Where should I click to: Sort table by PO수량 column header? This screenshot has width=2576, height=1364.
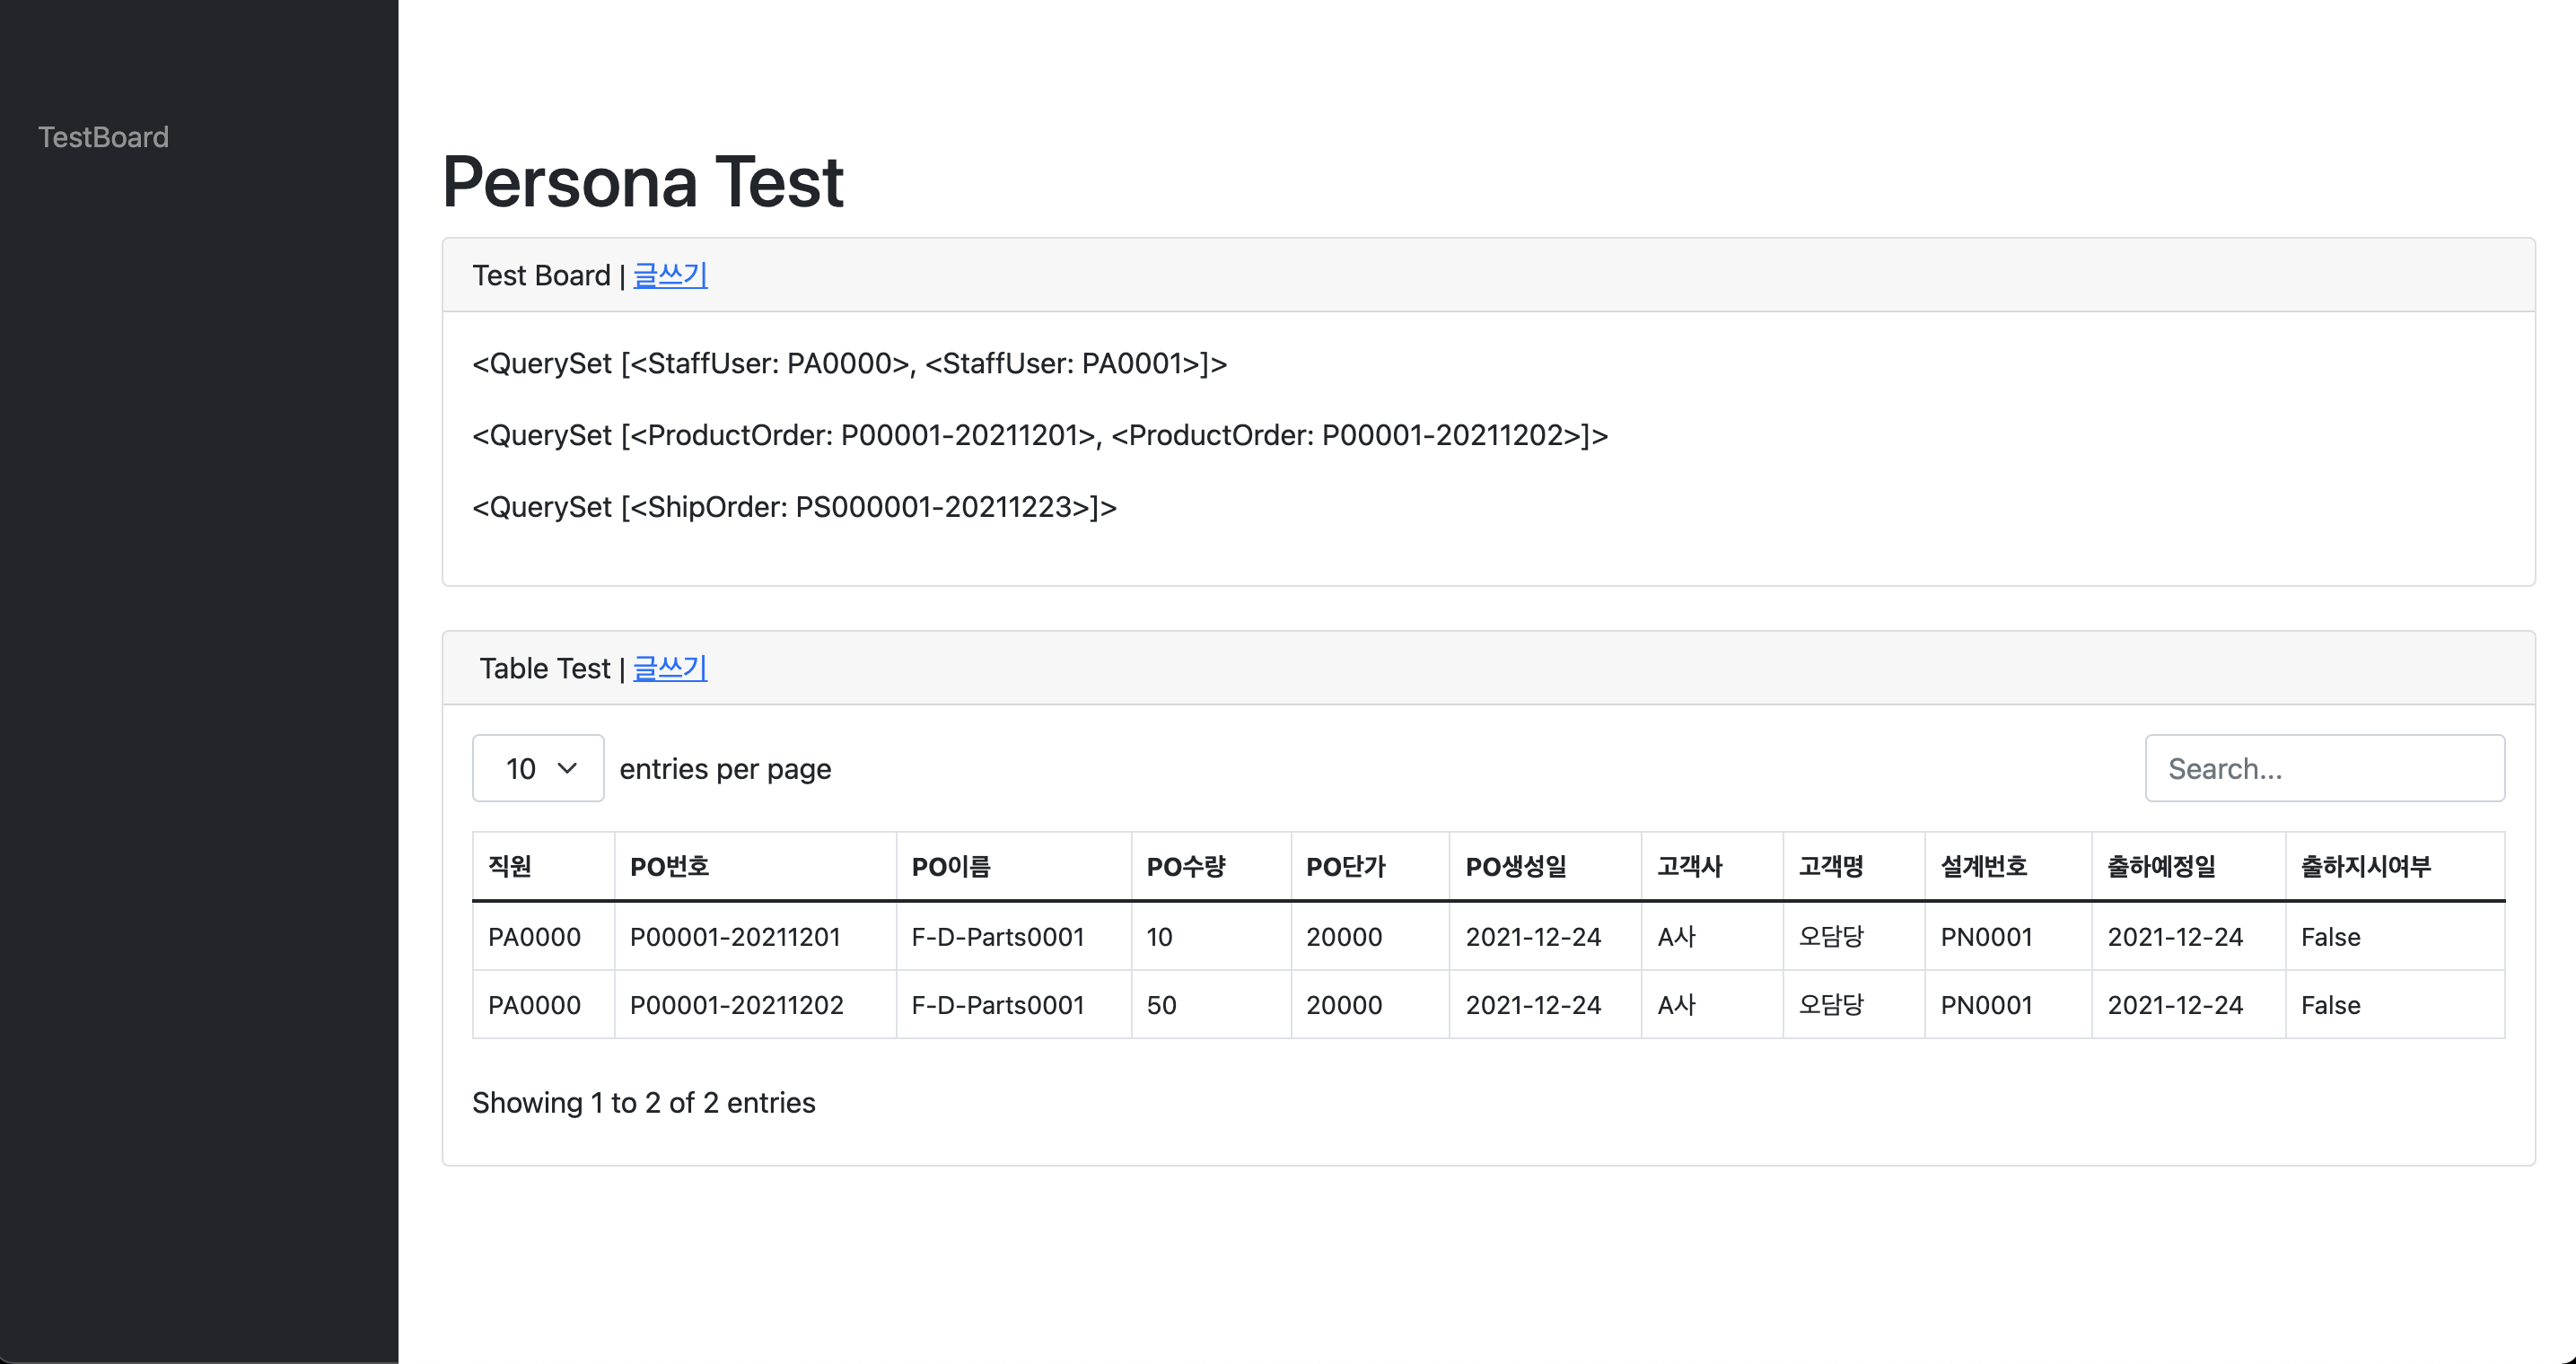1185,866
